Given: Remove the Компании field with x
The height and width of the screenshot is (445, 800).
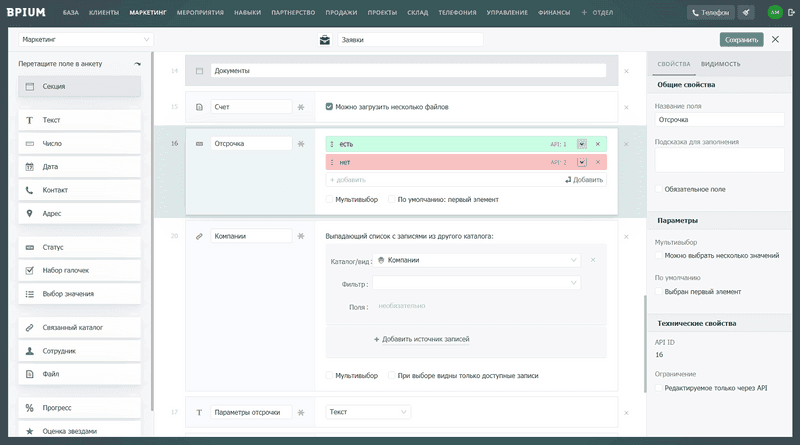Looking at the screenshot, I should 626,237.
